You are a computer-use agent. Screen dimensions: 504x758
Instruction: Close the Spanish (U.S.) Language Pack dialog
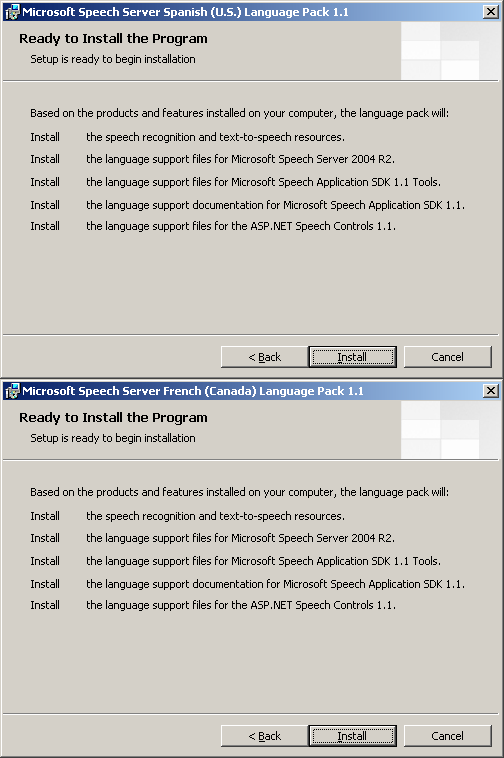point(490,12)
